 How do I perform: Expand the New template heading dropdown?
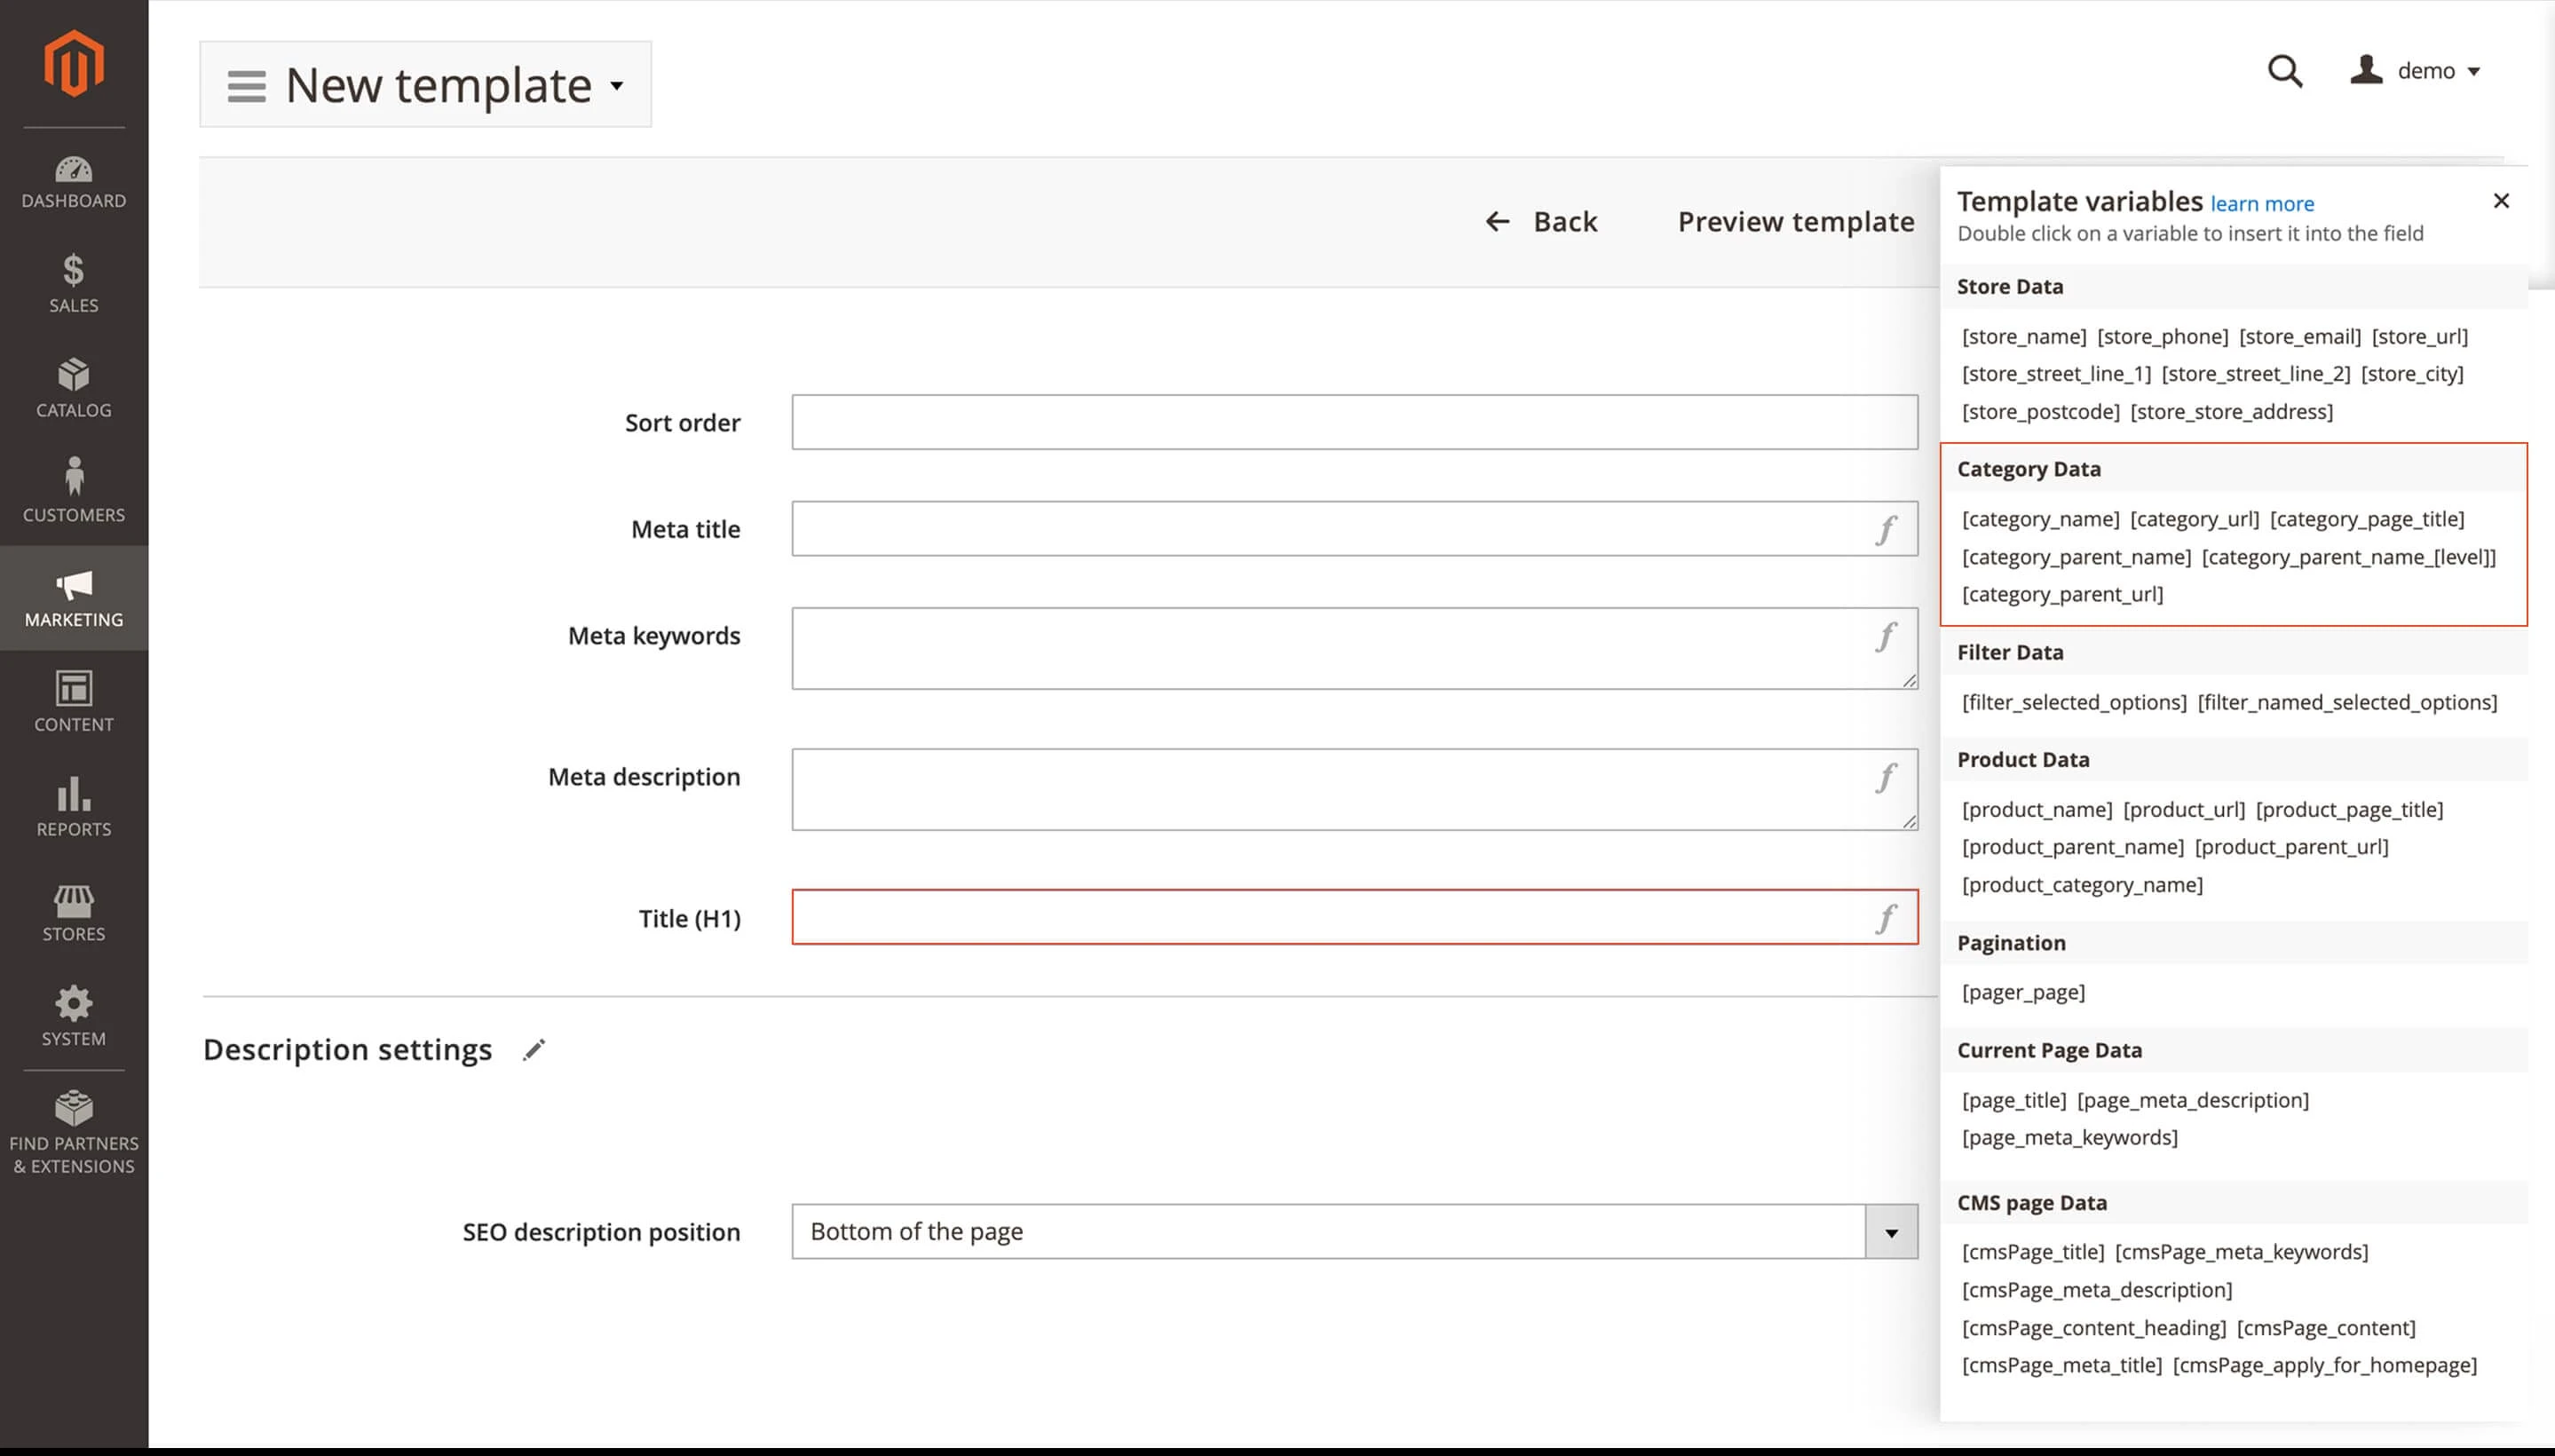click(x=618, y=85)
